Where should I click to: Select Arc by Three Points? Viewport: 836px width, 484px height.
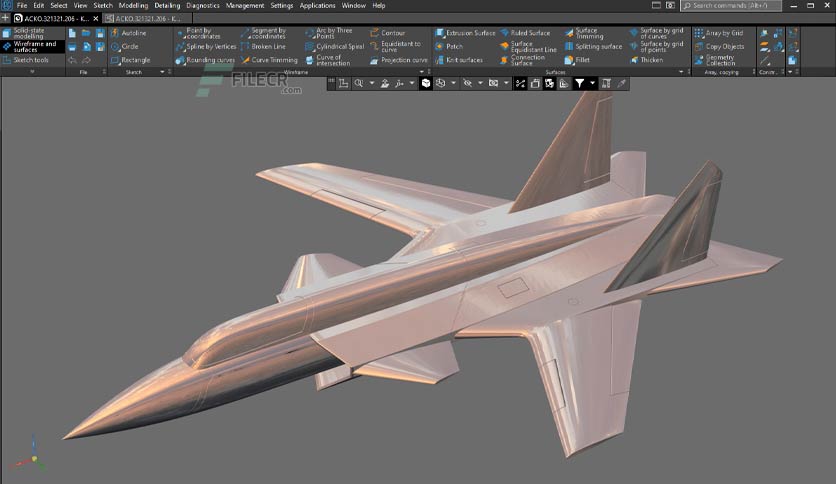[329, 33]
